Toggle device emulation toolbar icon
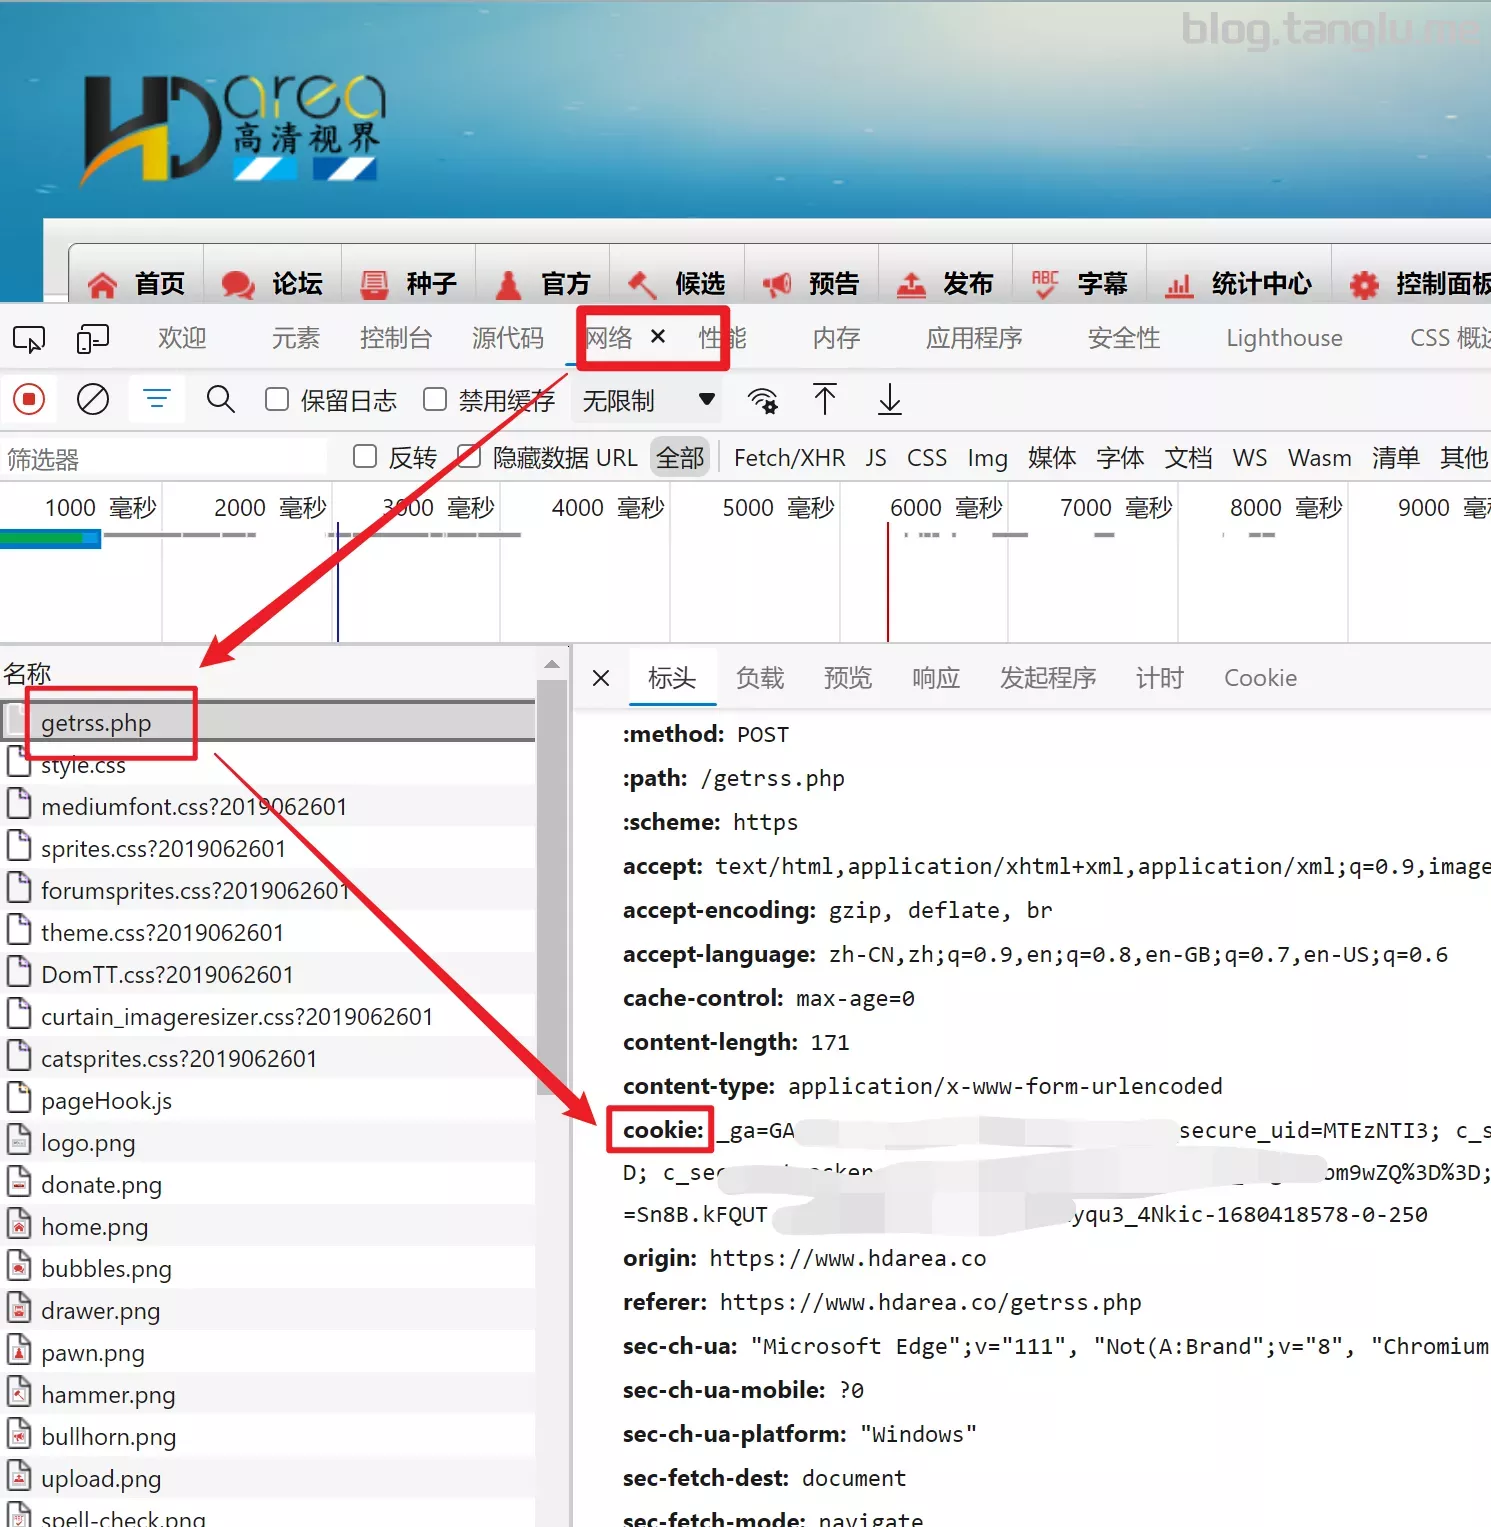This screenshot has width=1491, height=1527. click(x=92, y=339)
